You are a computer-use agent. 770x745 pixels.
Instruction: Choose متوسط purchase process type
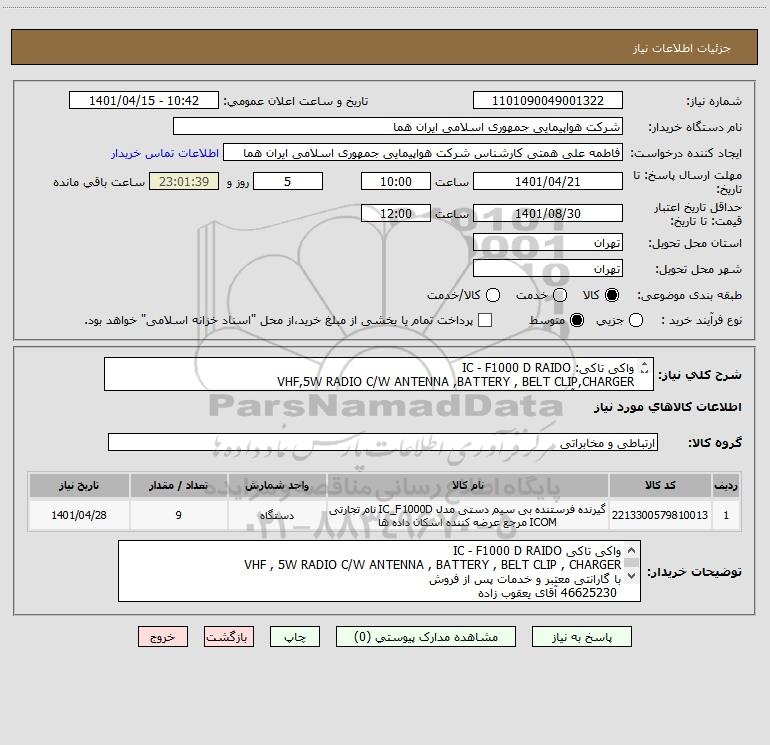pos(577,320)
